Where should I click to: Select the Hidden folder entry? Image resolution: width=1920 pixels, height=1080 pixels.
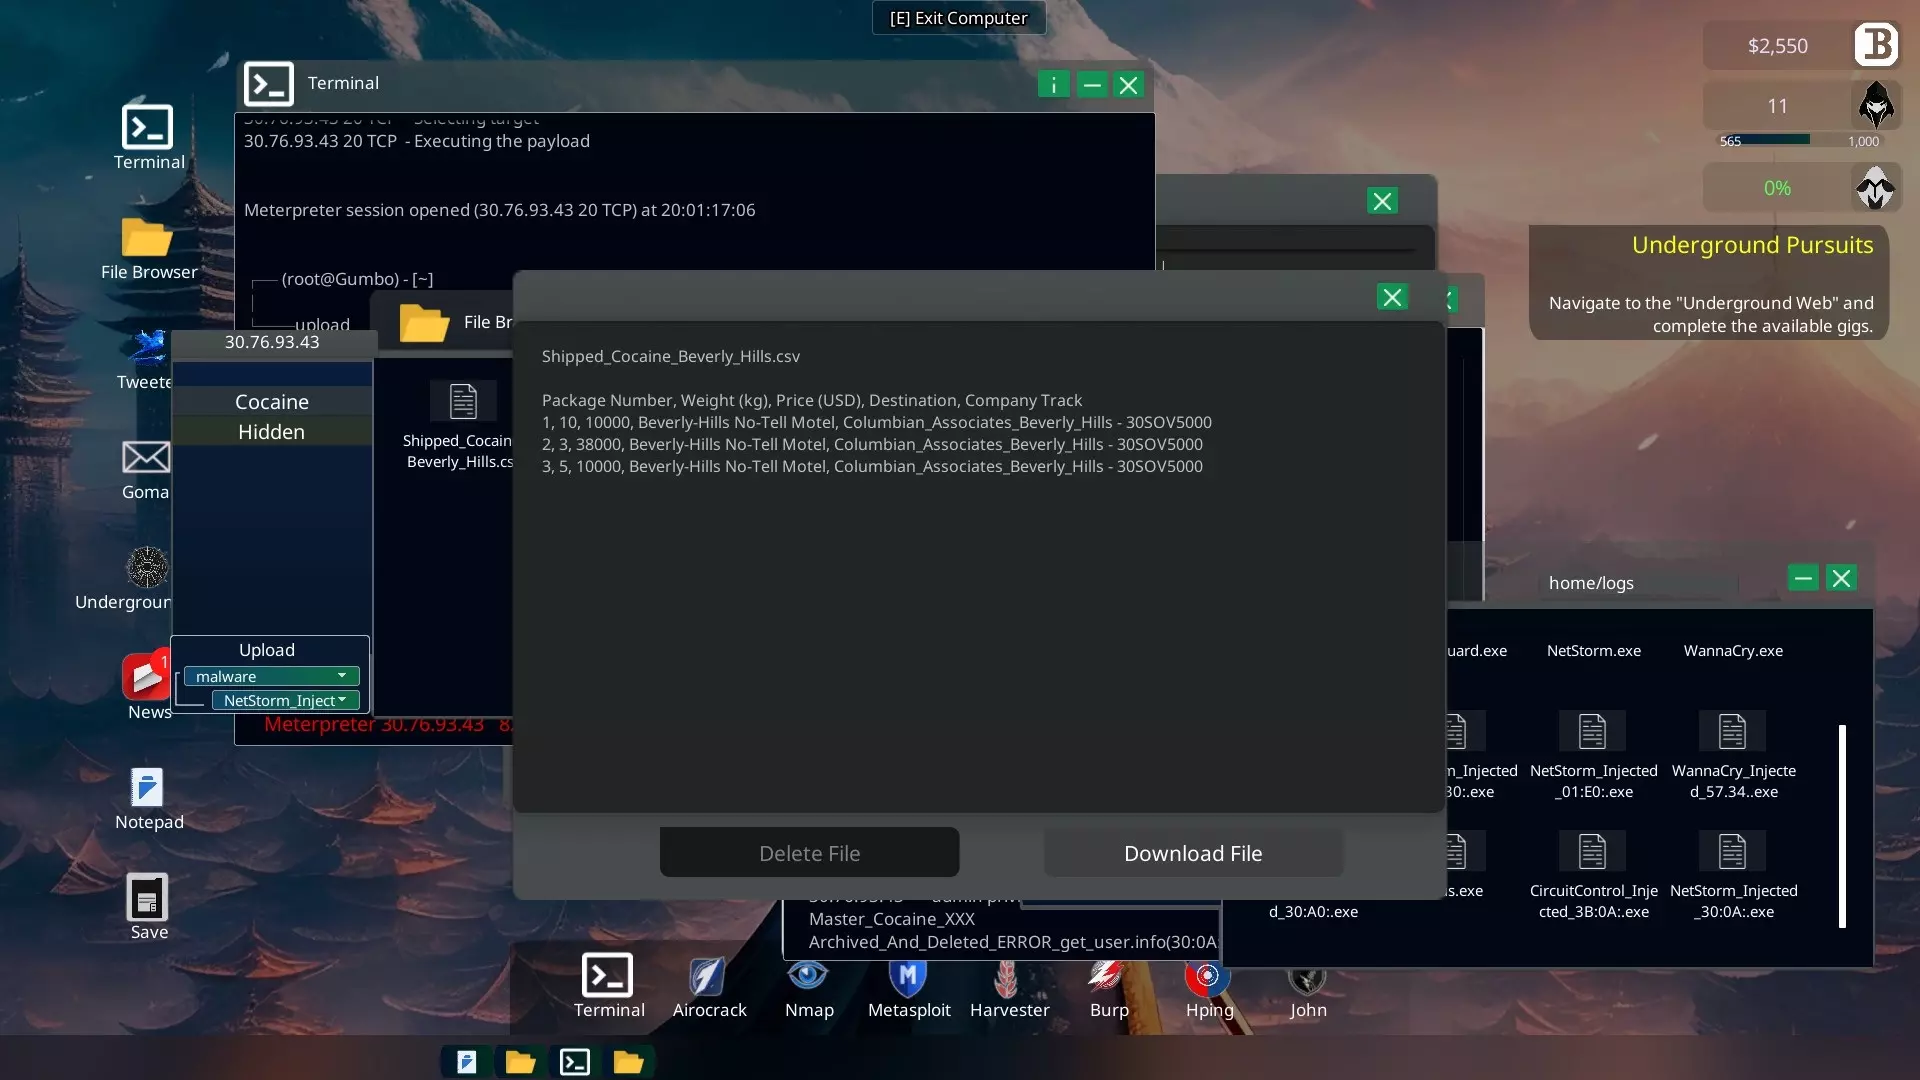(272, 432)
